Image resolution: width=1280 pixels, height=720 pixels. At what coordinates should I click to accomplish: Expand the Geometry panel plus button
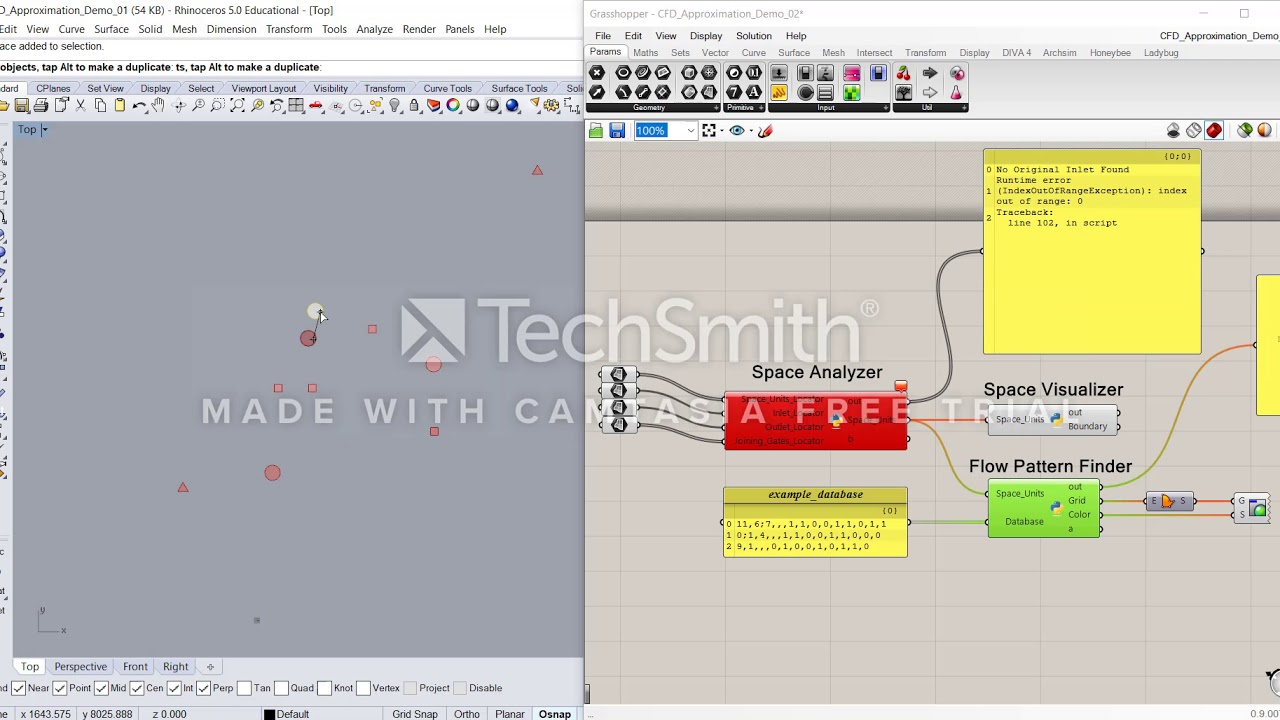[x=716, y=108]
